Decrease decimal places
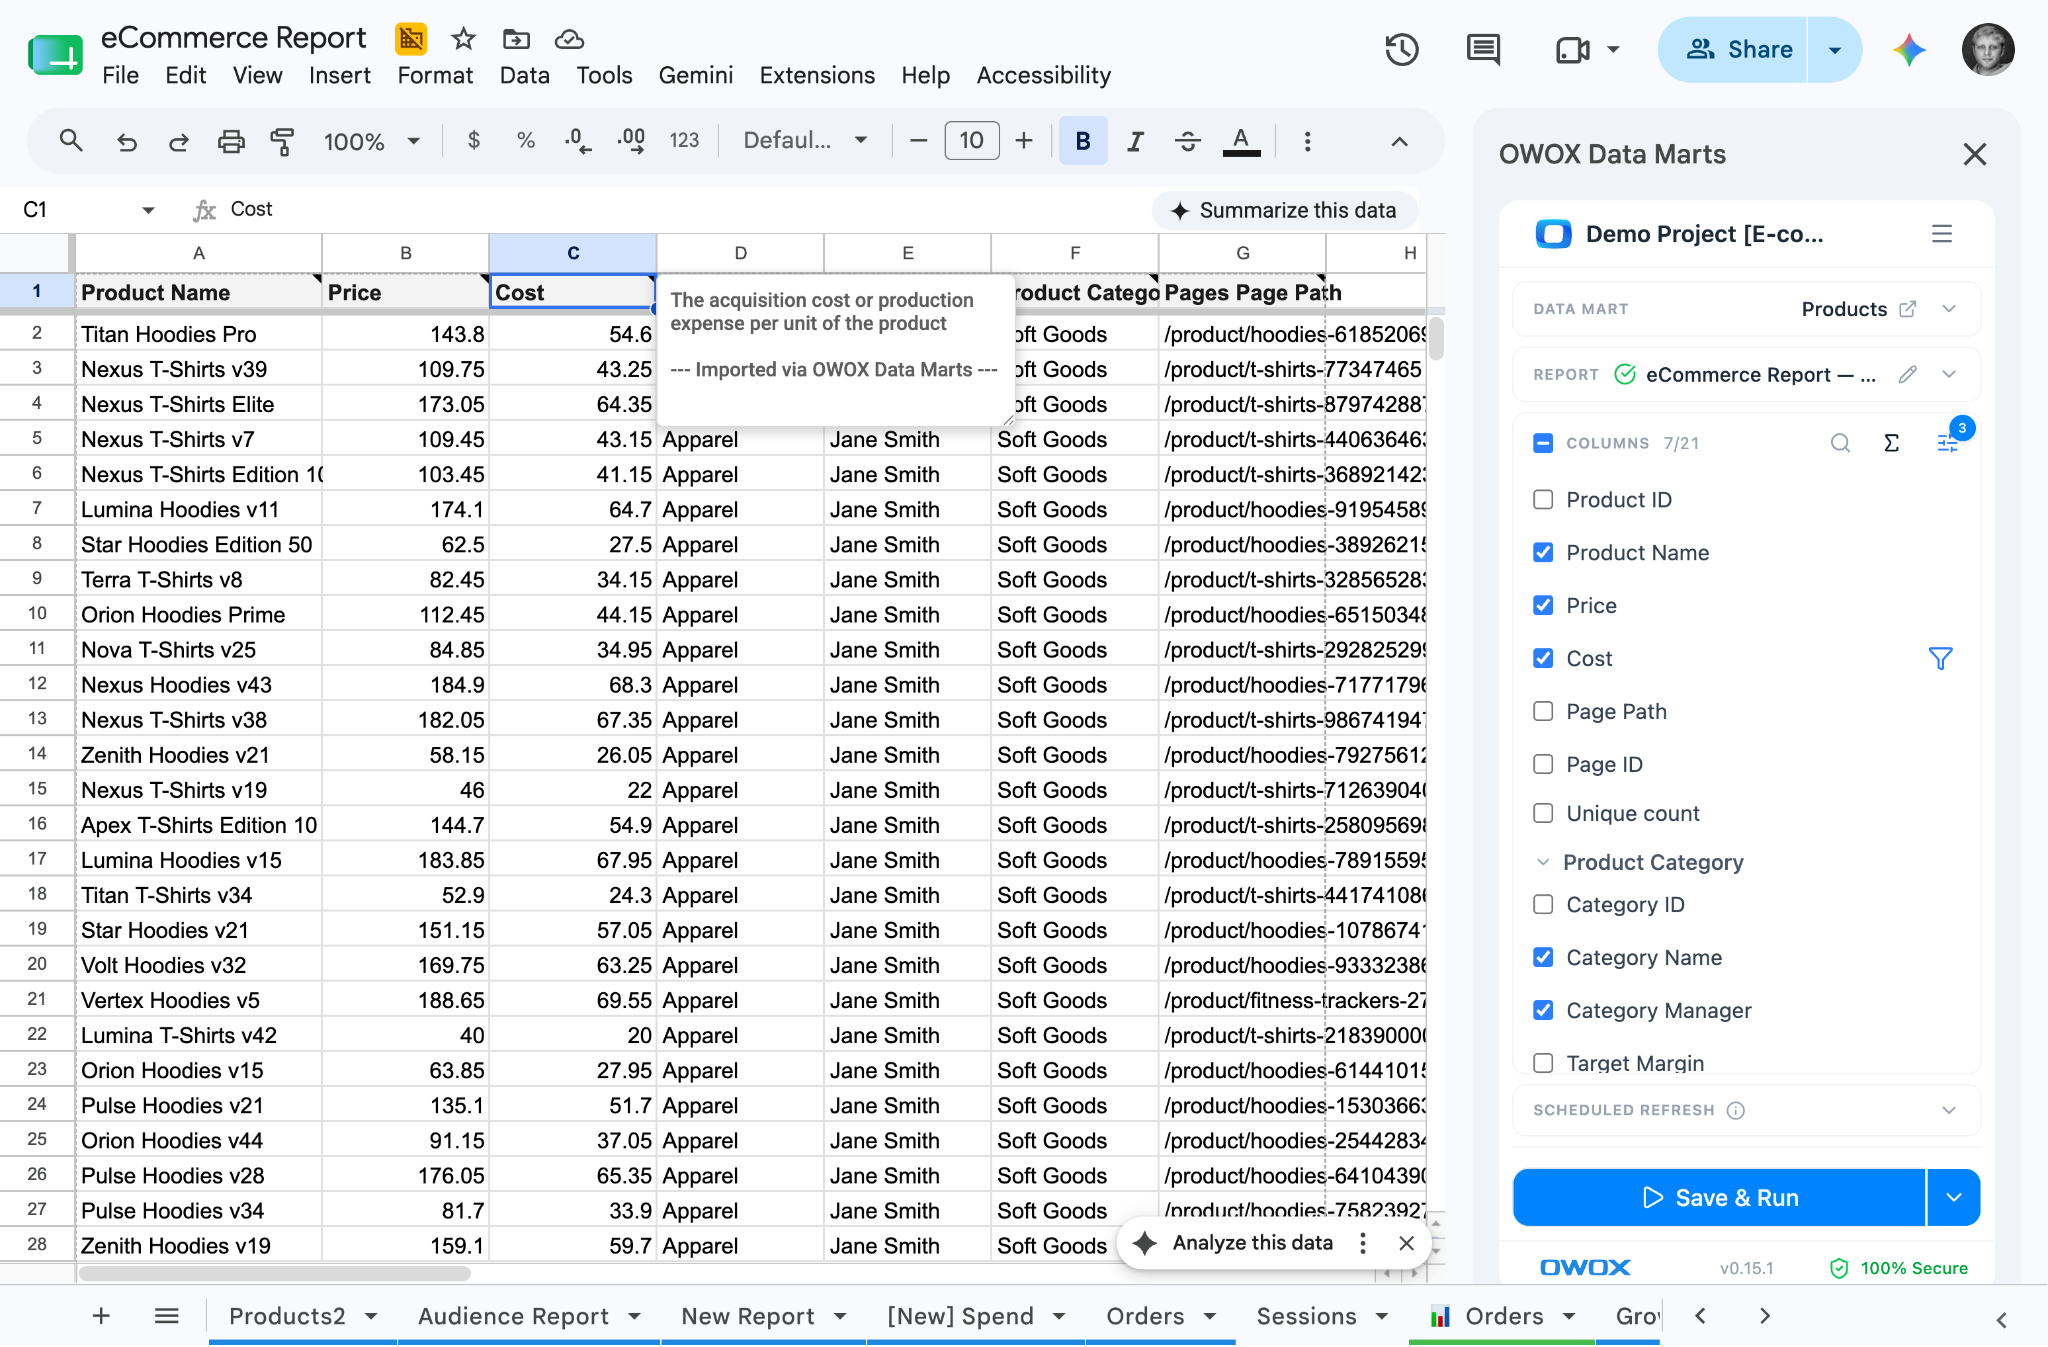The height and width of the screenshot is (1347, 2048). coord(578,141)
